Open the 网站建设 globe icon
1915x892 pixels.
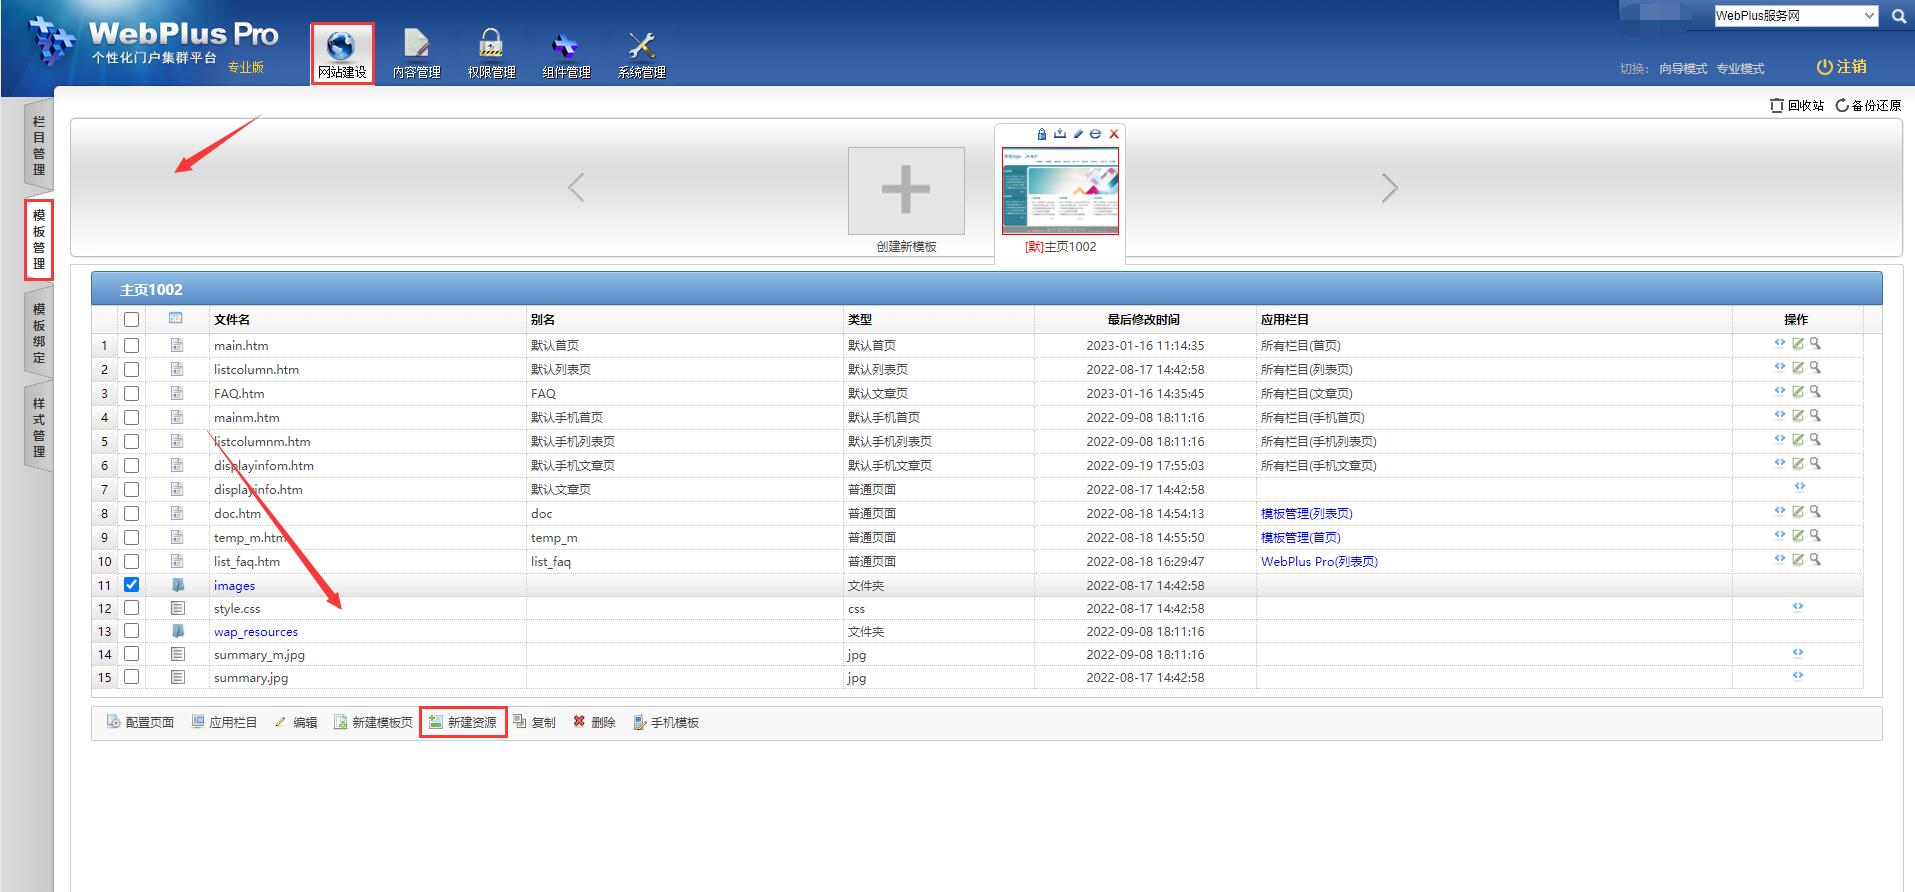tap(341, 46)
